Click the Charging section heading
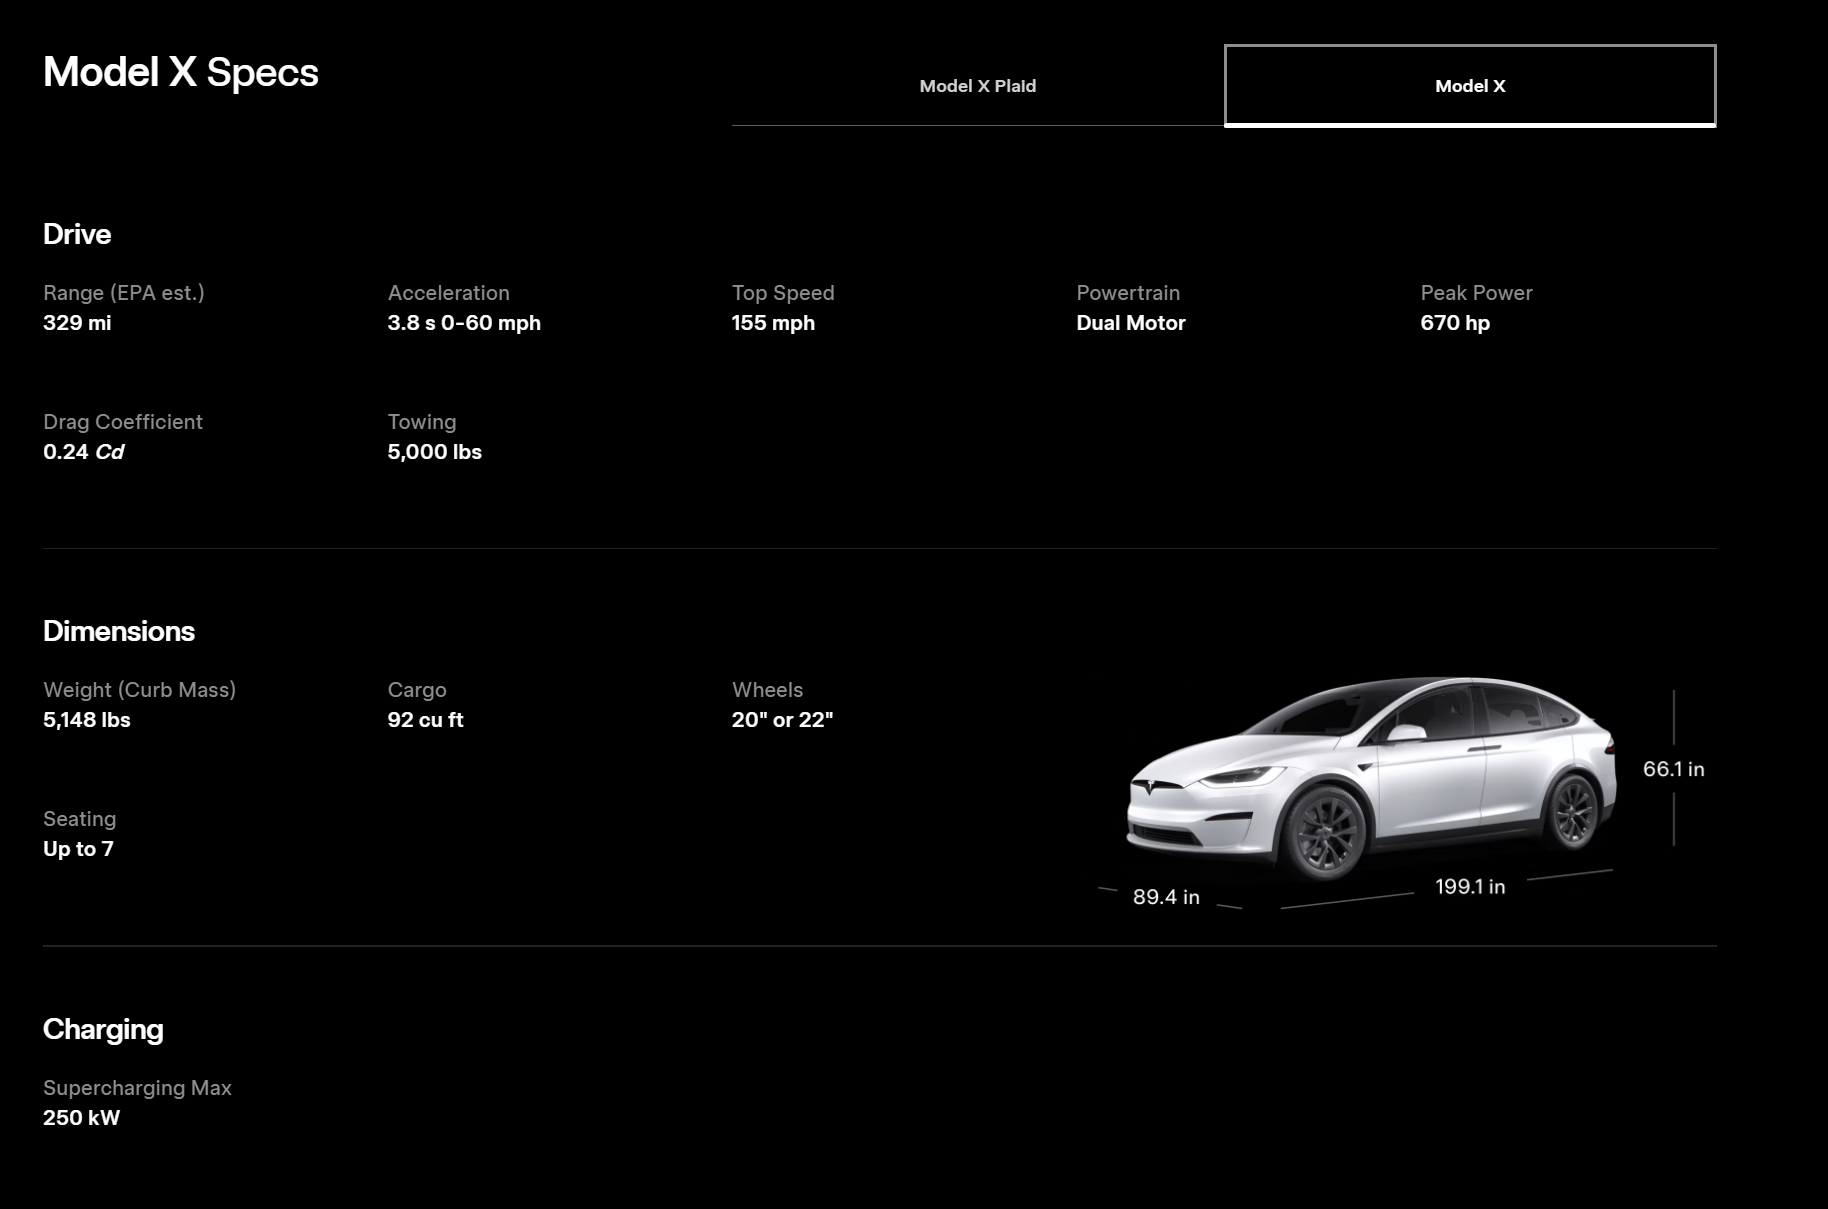The image size is (1828, 1209). click(103, 1029)
